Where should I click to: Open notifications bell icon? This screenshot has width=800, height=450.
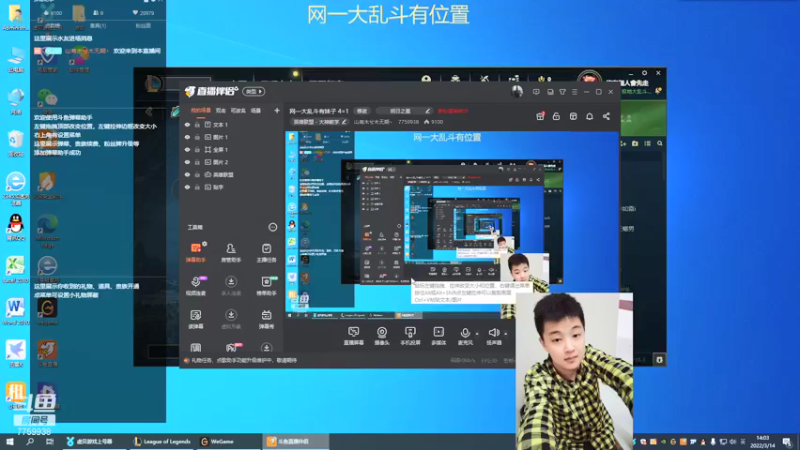(x=589, y=116)
